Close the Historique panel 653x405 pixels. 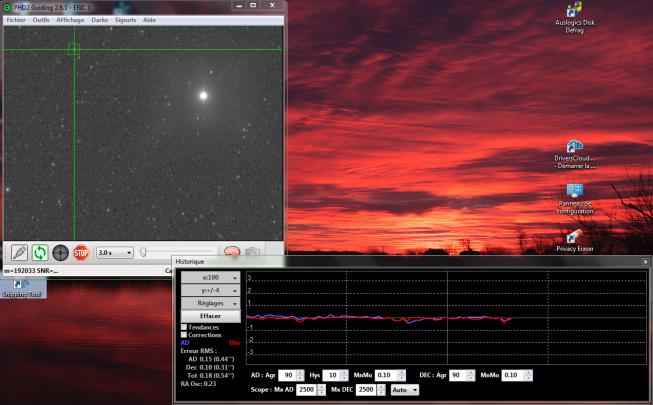(646, 262)
